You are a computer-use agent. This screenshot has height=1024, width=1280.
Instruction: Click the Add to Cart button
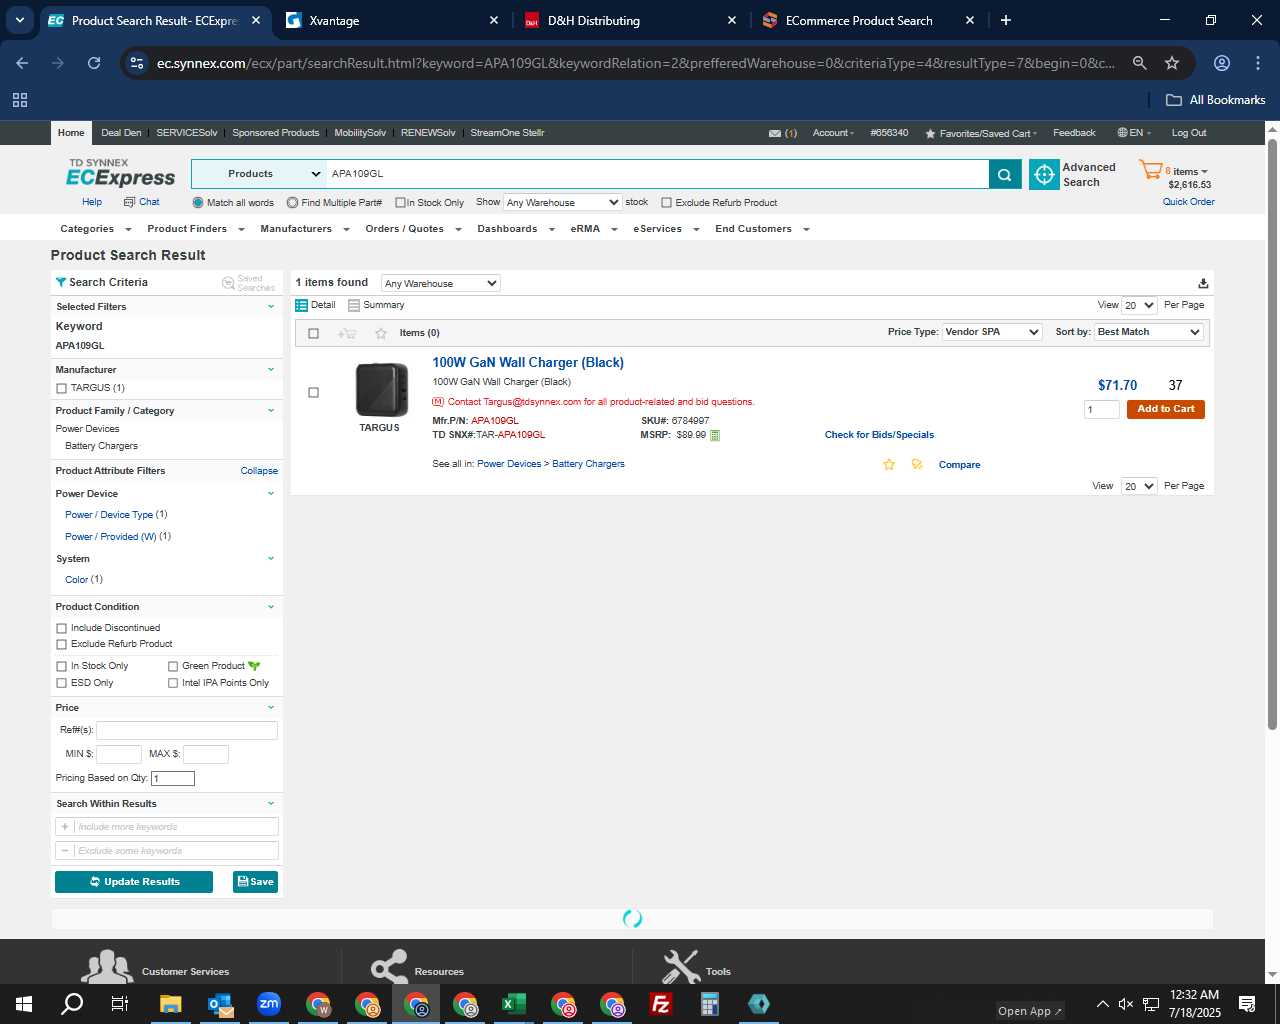1166,409
